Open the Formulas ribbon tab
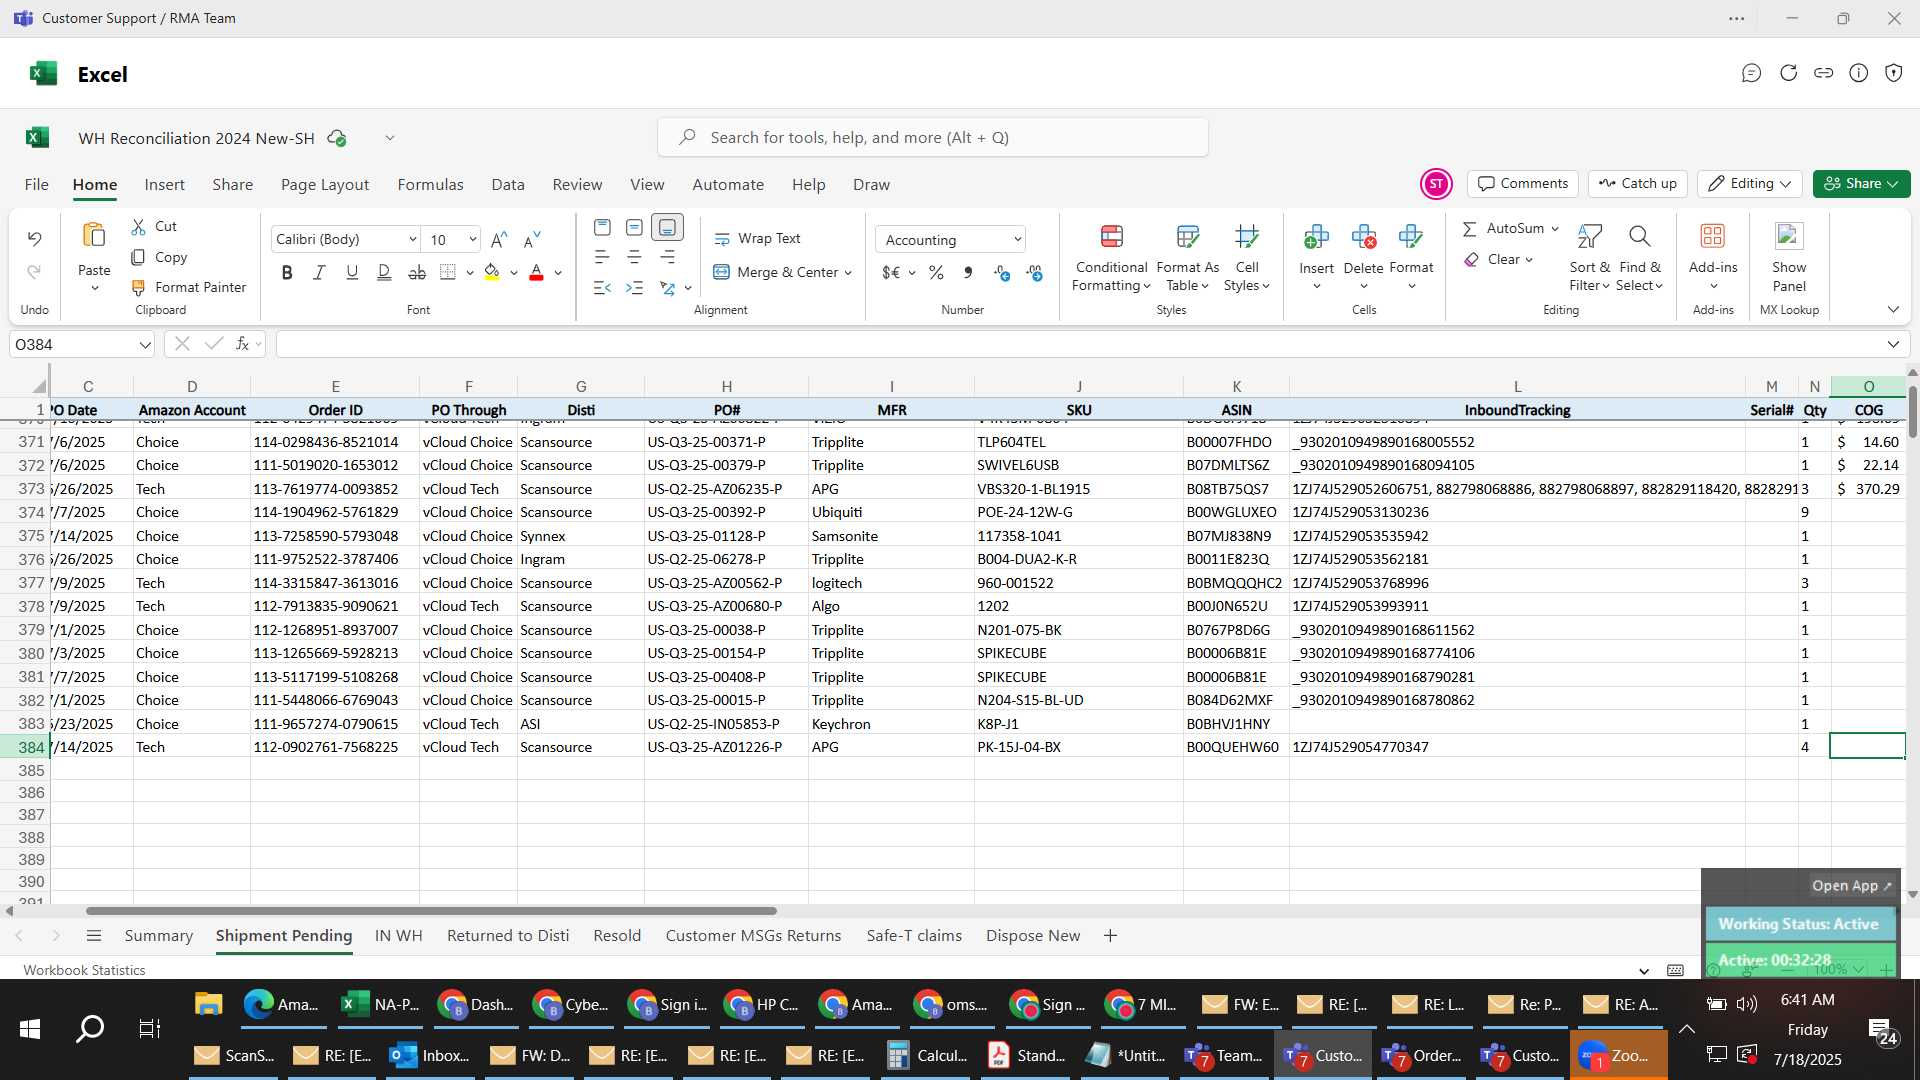Image resolution: width=1920 pixels, height=1080 pixels. coord(430,185)
